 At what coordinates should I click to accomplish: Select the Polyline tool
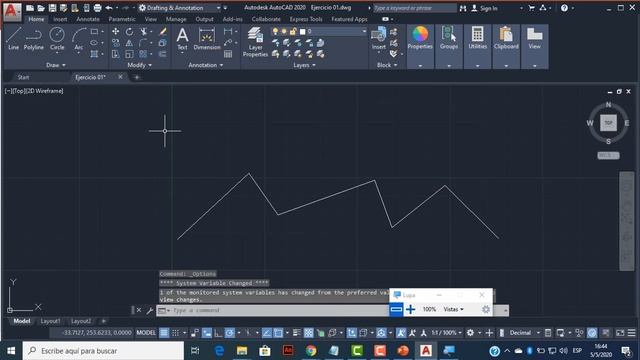point(33,39)
